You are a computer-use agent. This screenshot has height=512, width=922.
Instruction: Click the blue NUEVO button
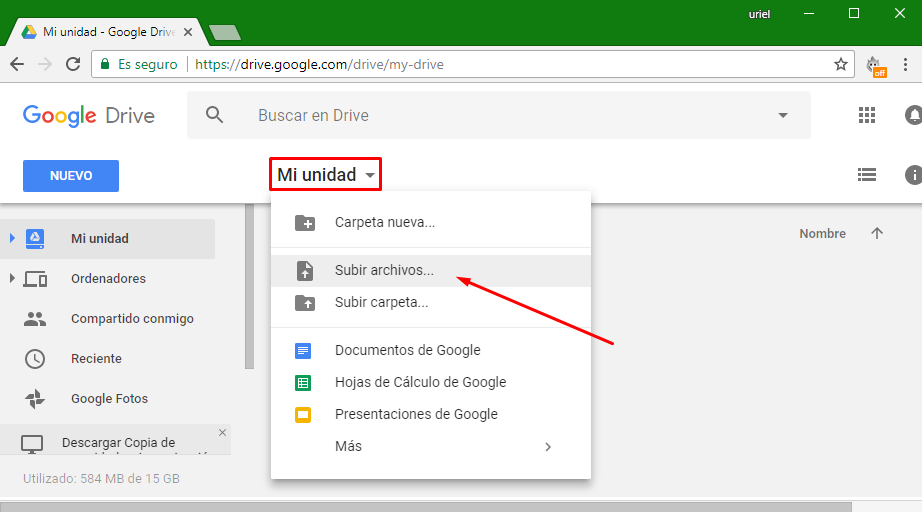71,176
